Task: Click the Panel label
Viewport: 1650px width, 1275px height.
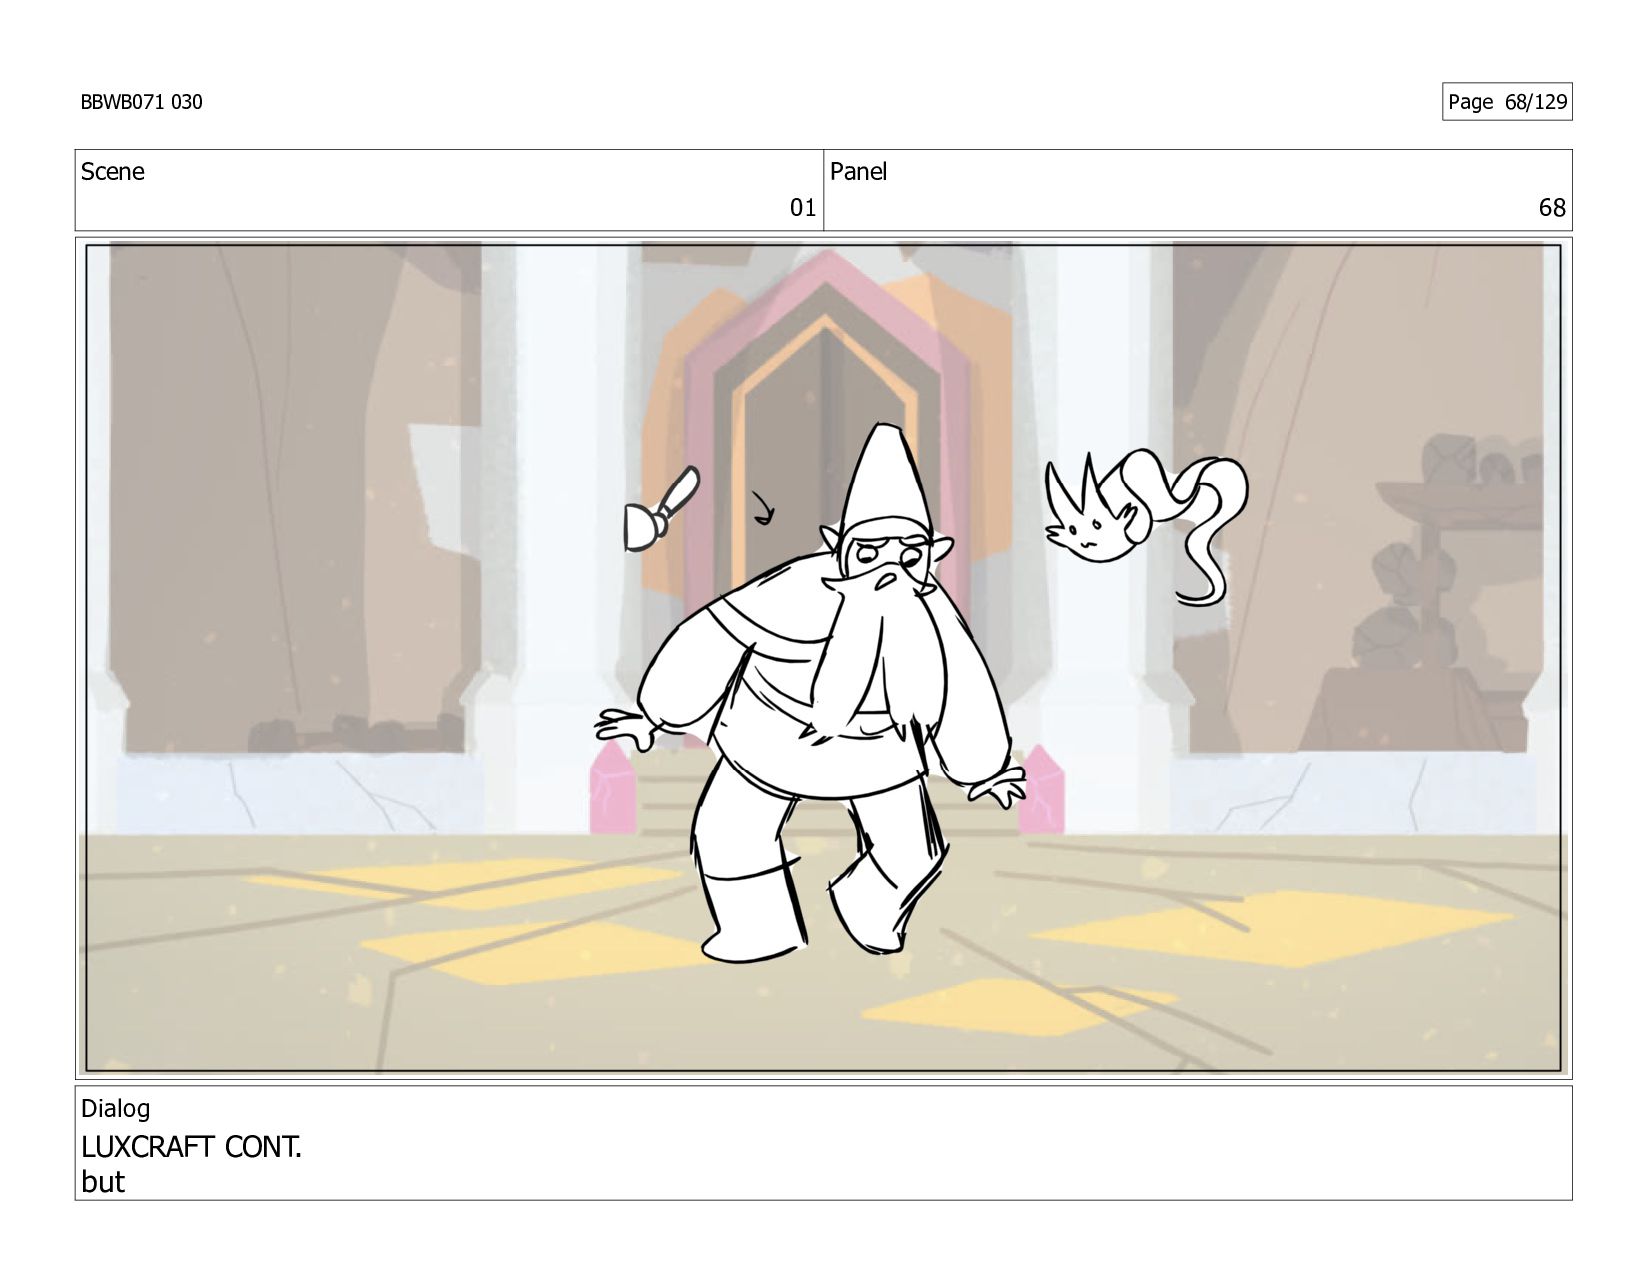Action: click(x=858, y=172)
